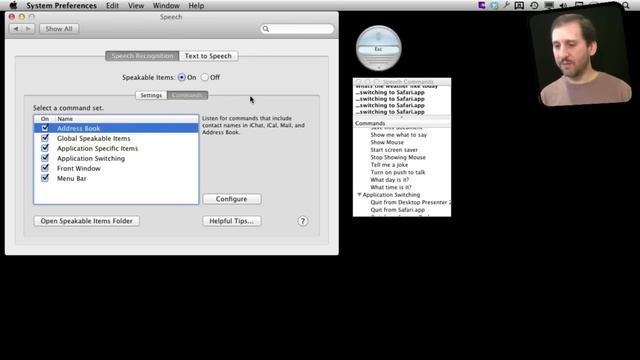Switch to Text to Speech tab

point(208,56)
